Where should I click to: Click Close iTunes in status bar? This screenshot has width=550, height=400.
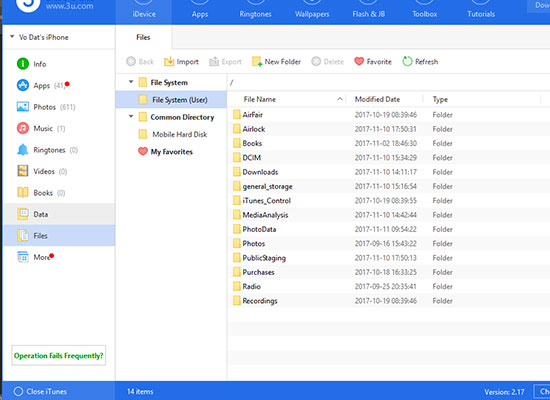click(x=40, y=392)
